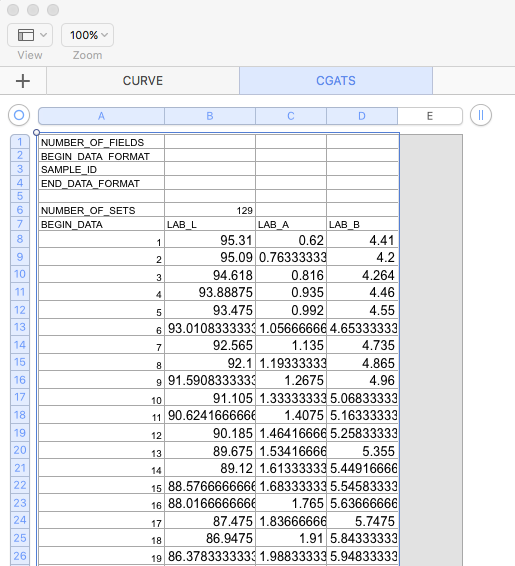Select column C header
This screenshot has width=515, height=566.
coord(291,116)
